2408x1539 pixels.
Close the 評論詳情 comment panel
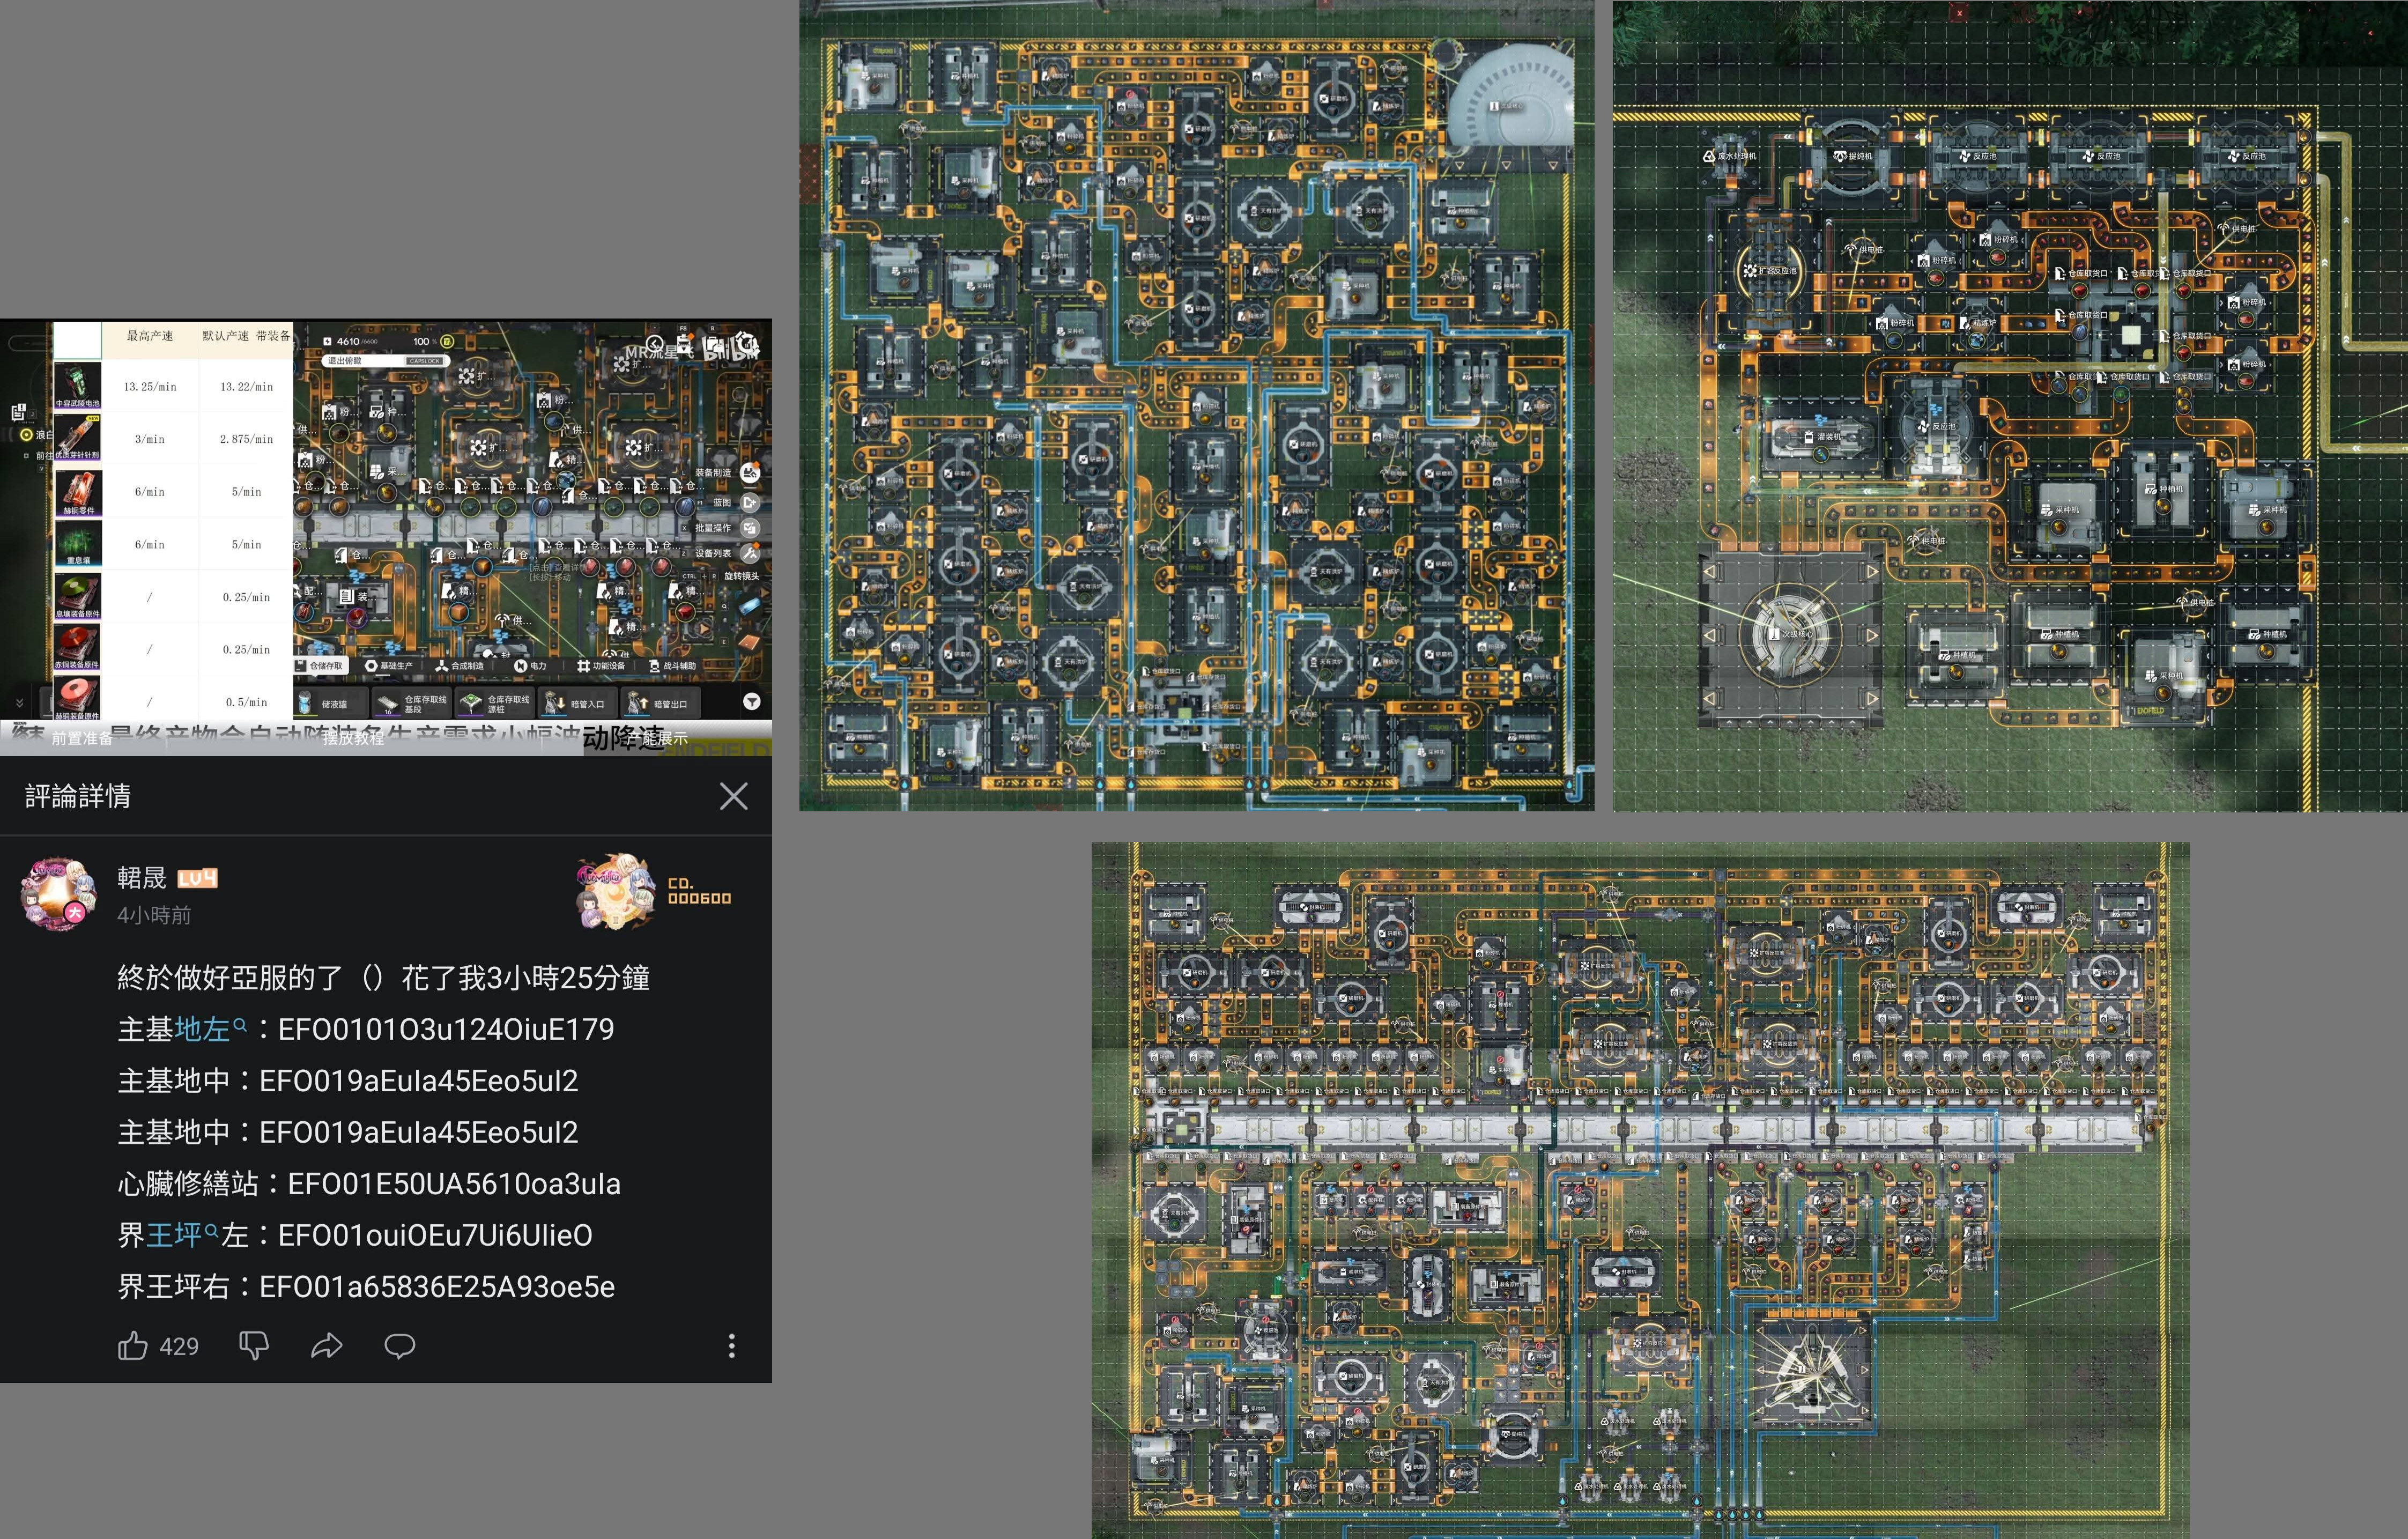[733, 796]
